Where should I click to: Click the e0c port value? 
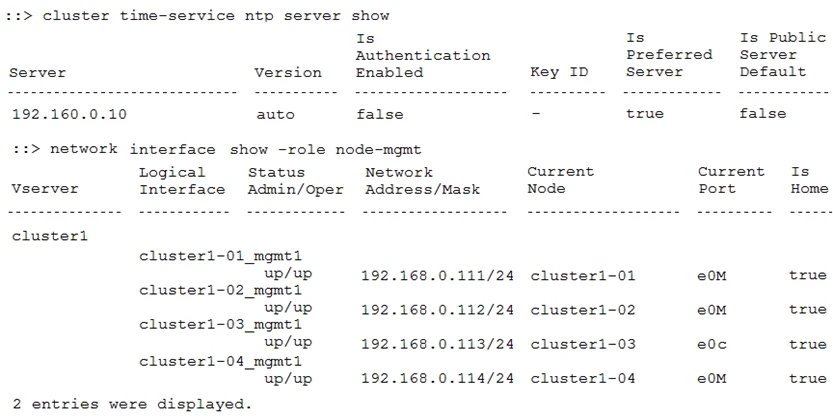[712, 345]
